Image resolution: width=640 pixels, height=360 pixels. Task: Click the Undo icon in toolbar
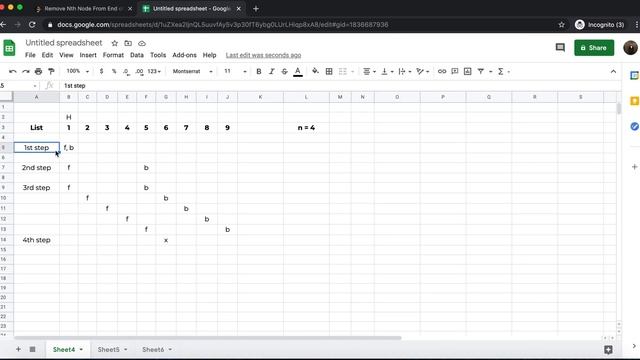(13, 71)
